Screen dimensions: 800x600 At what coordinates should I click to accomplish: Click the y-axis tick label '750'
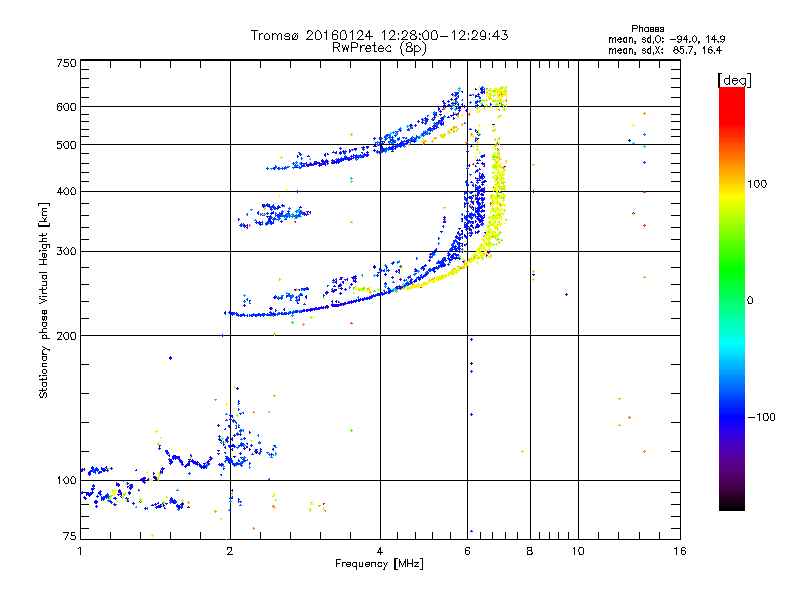click(x=66, y=63)
